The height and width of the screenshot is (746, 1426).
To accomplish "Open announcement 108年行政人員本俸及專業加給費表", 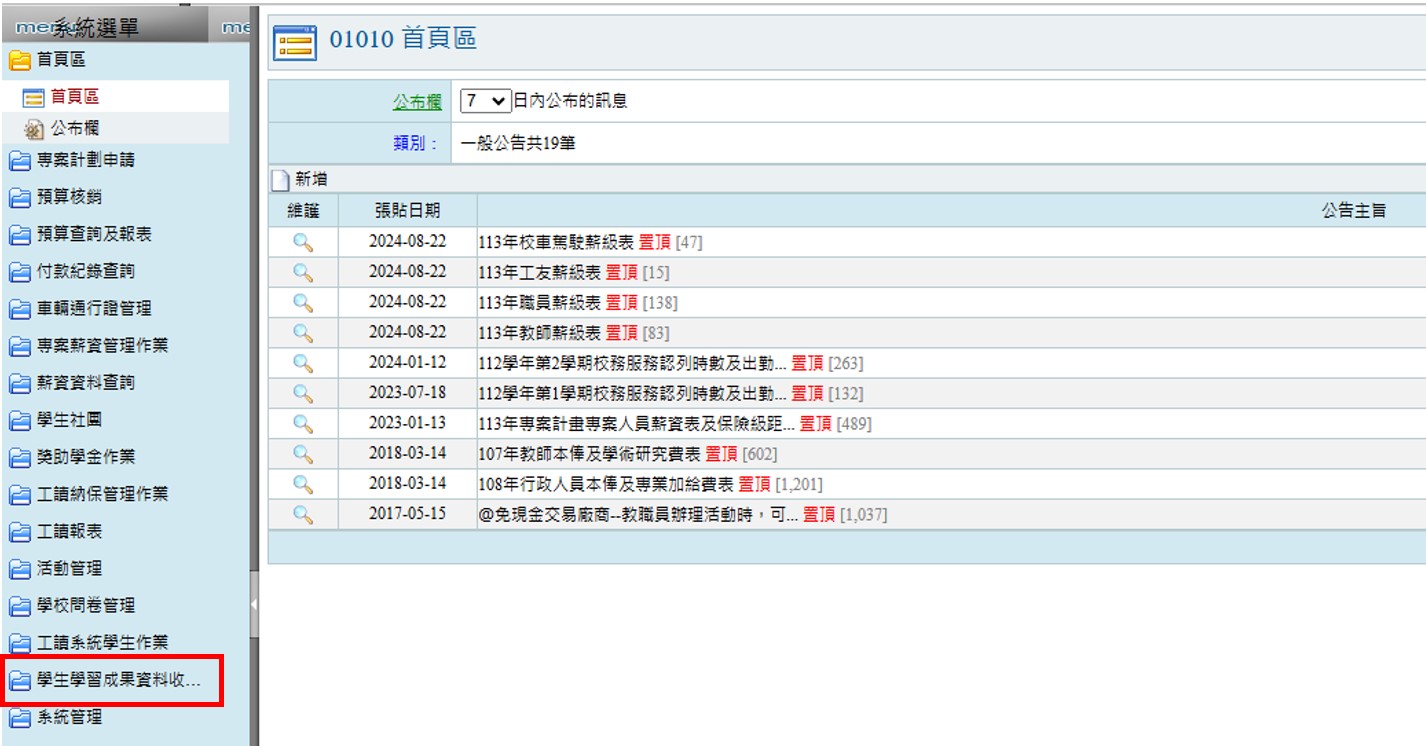I will pos(606,485).
